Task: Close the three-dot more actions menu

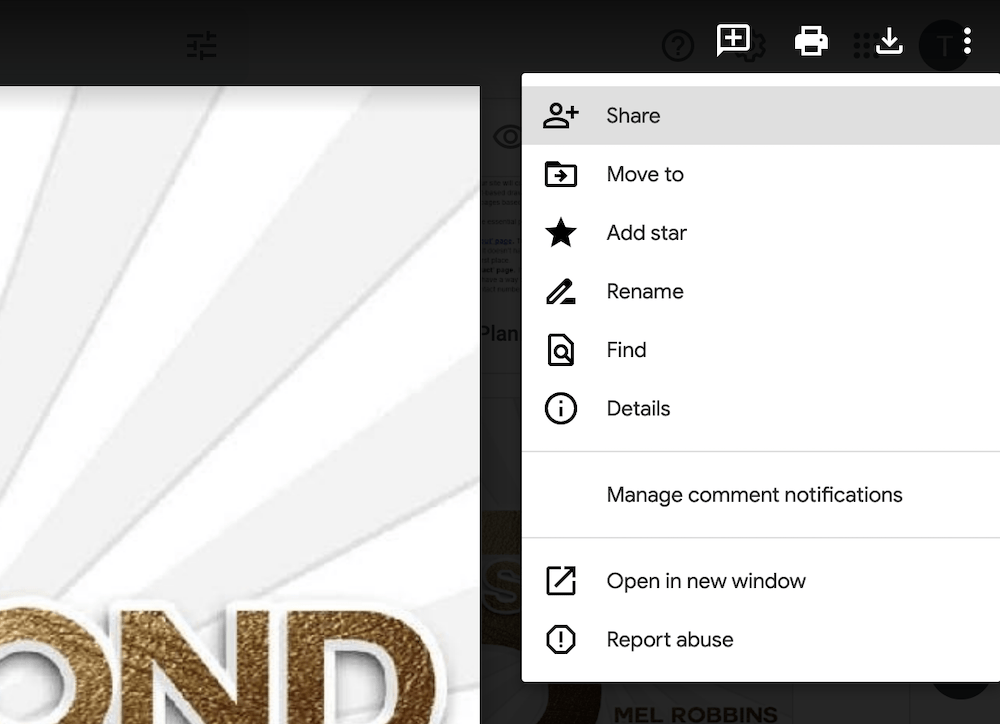Action: click(x=967, y=41)
